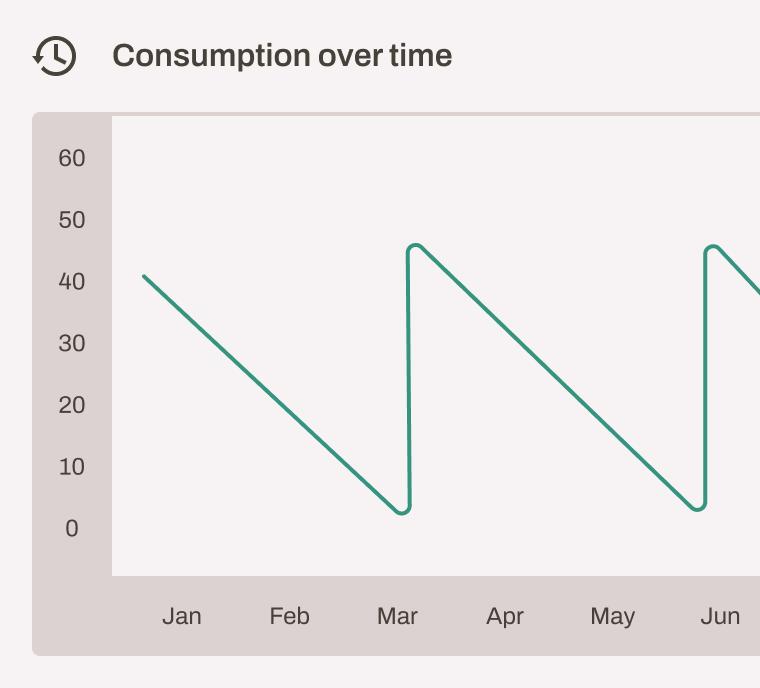Select the 50 y-axis label
760x688 pixels.
coord(72,220)
